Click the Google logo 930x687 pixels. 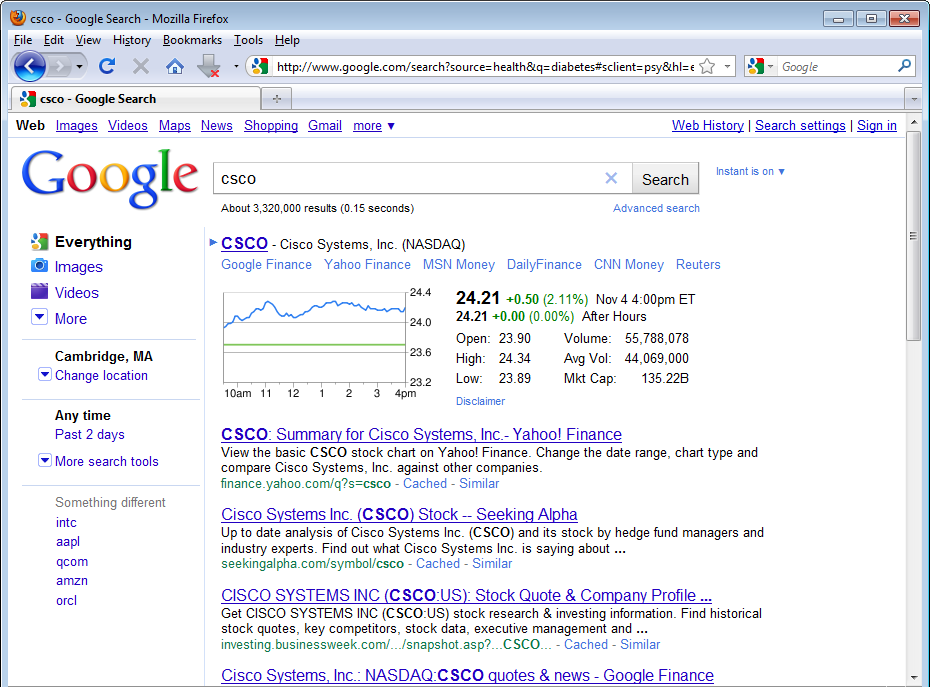(110, 179)
